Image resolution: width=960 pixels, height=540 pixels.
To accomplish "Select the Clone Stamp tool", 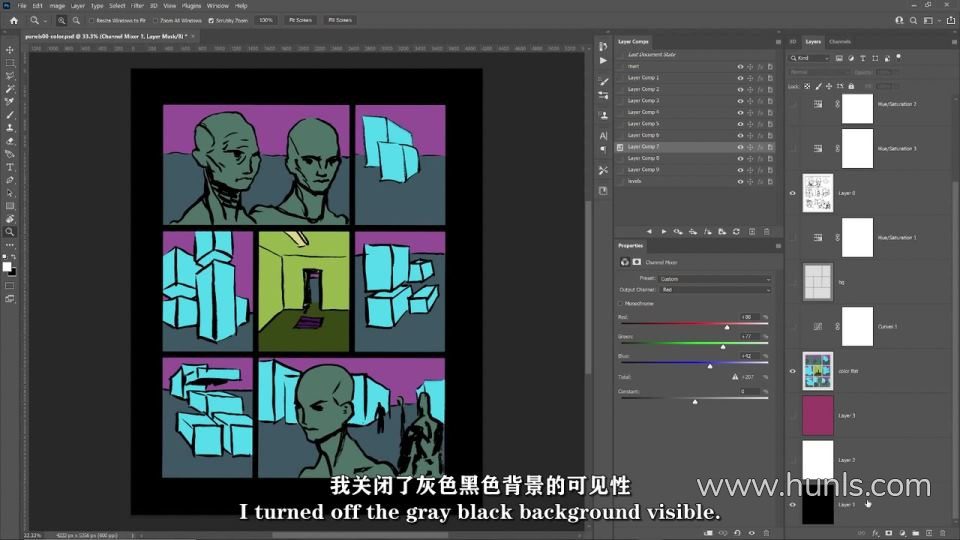I will pyautogui.click(x=10, y=128).
